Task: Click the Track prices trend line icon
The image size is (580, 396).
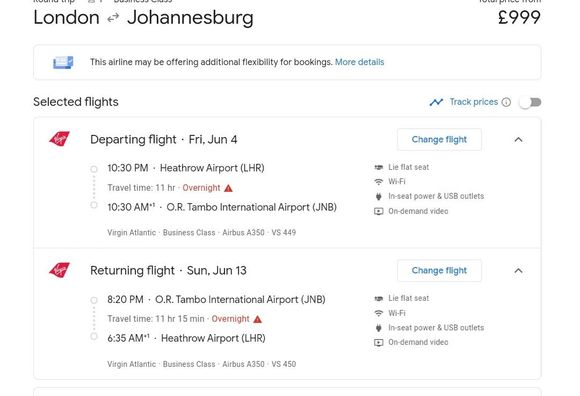Action: tap(436, 102)
